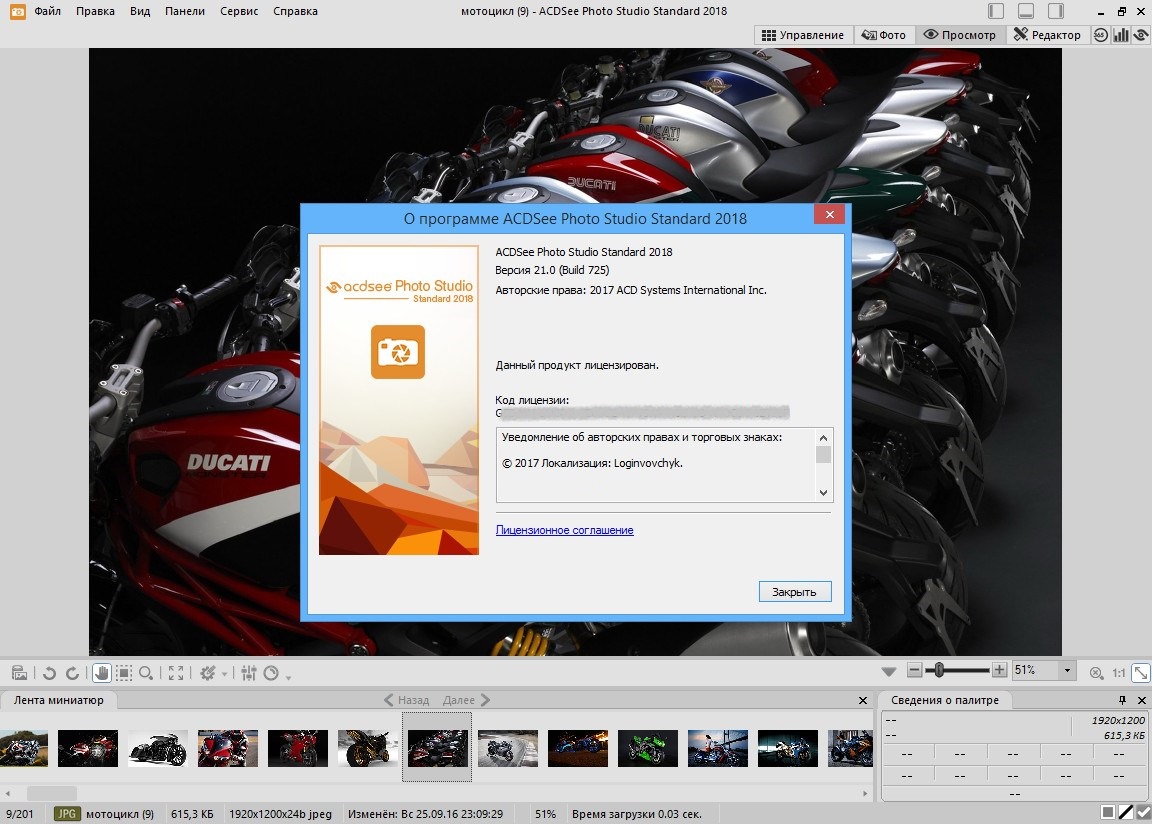Open the ACDSee 365 icon

[1101, 35]
